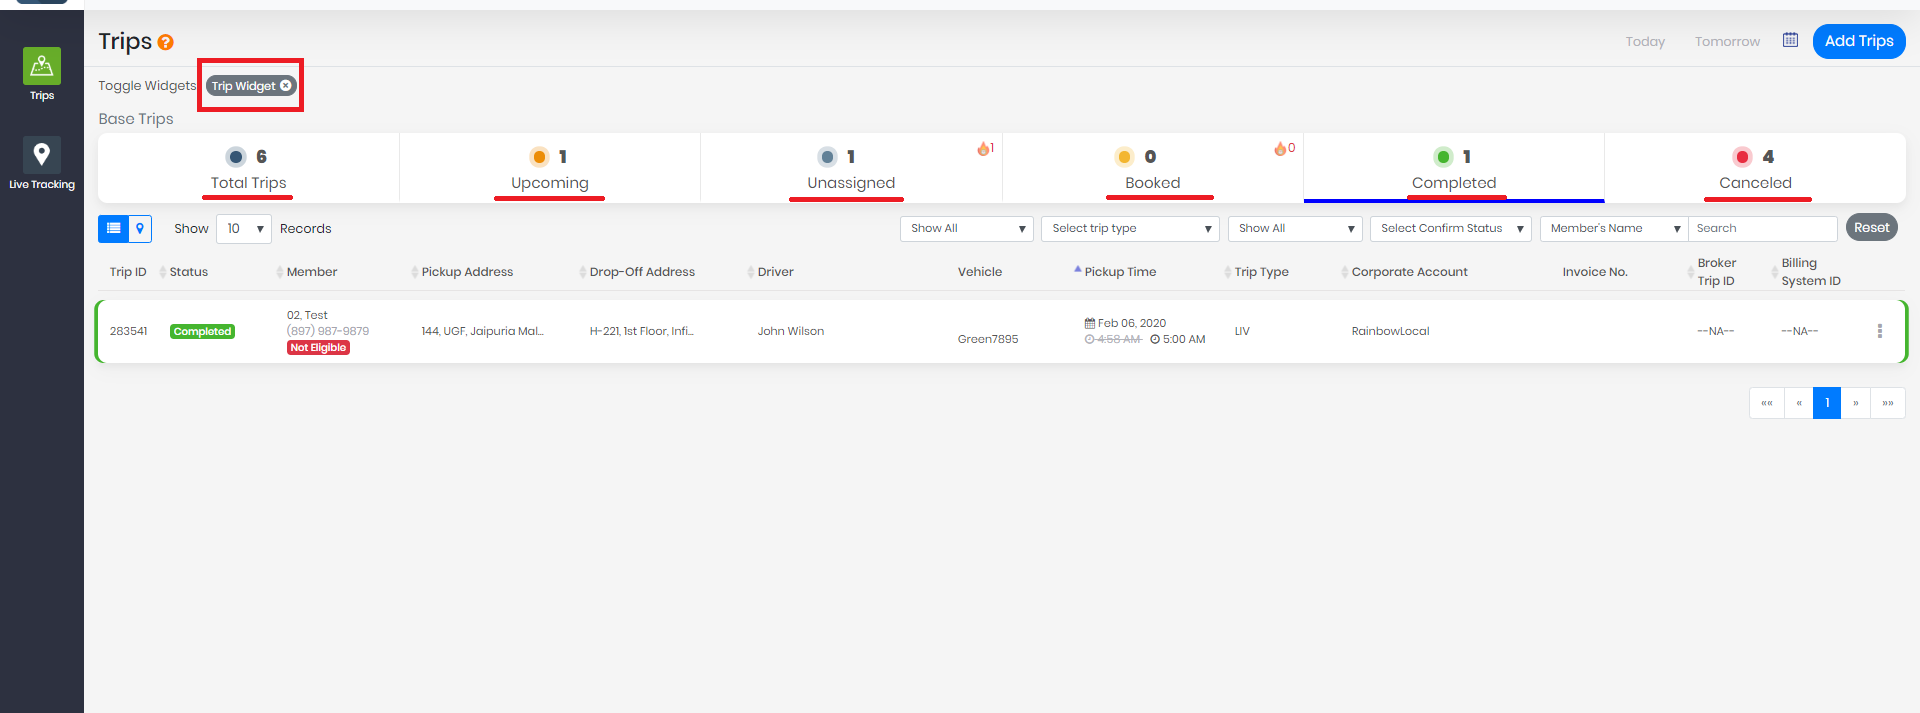1920x713 pixels.
Task: Click the Invoice No. column header
Action: click(x=1595, y=272)
